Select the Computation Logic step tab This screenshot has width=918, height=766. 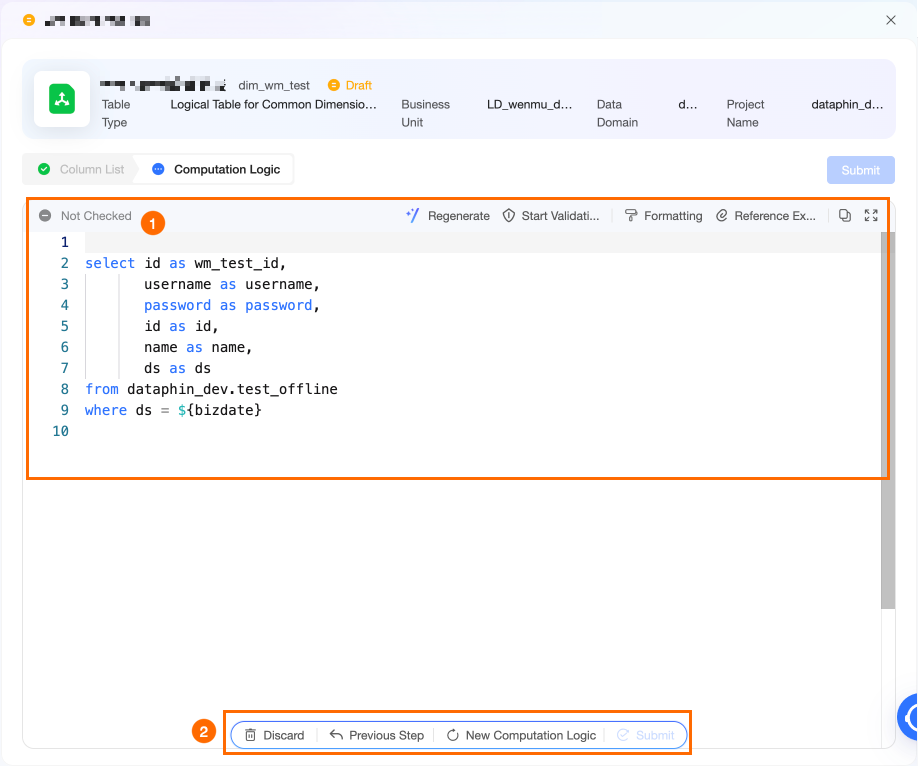pyautogui.click(x=217, y=169)
